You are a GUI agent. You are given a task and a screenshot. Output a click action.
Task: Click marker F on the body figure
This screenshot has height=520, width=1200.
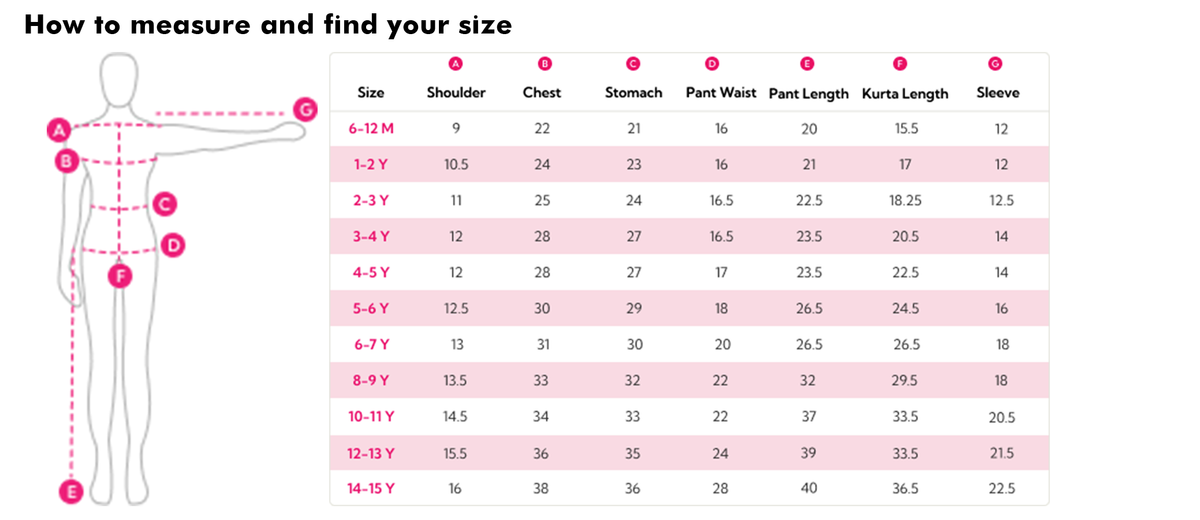(x=120, y=275)
